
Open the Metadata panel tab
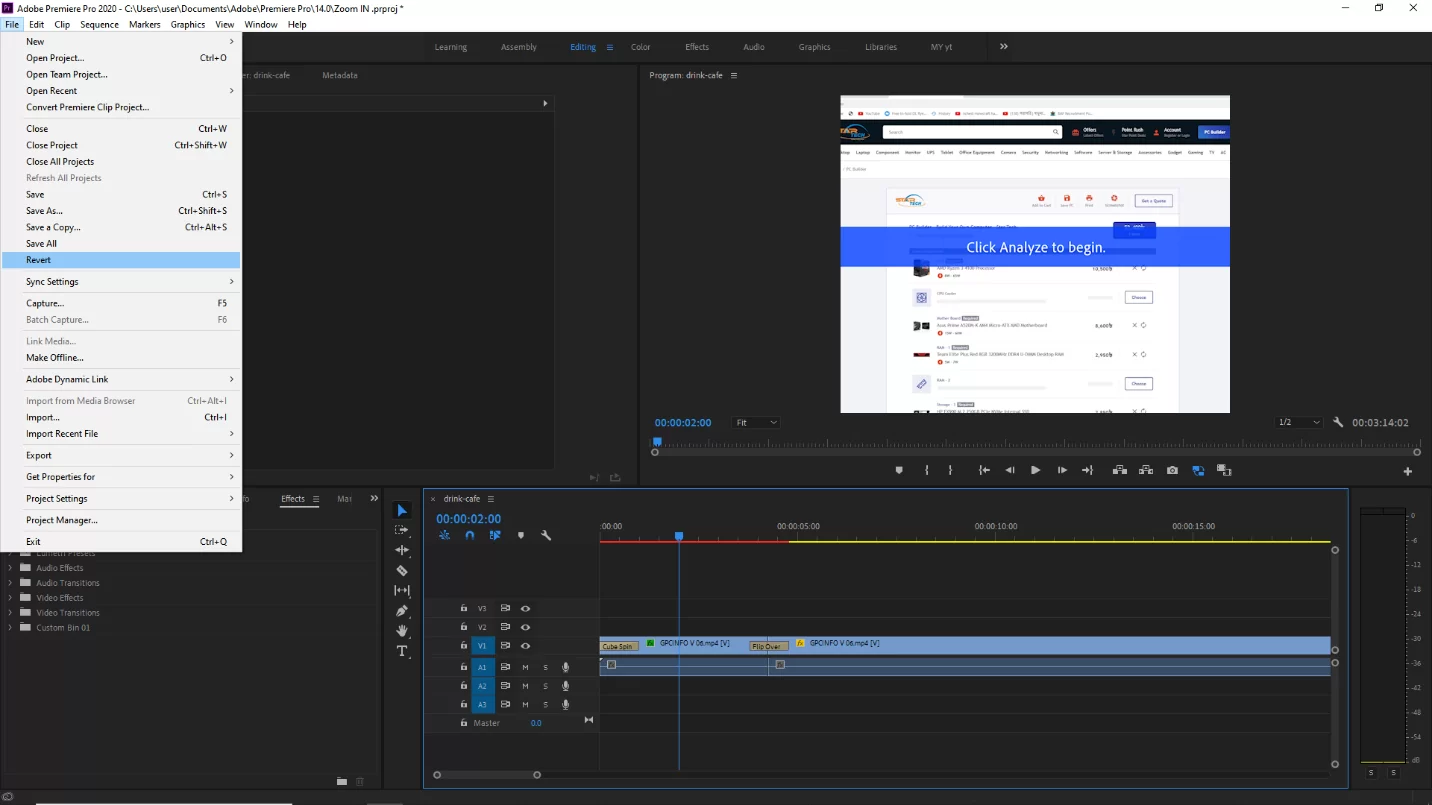[x=339, y=75]
